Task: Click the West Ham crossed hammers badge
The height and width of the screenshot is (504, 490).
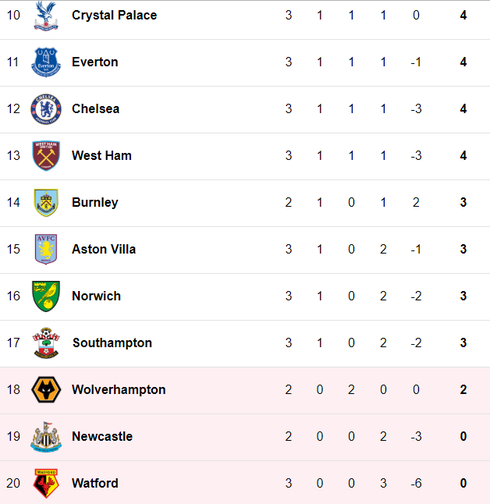Action: point(46,156)
